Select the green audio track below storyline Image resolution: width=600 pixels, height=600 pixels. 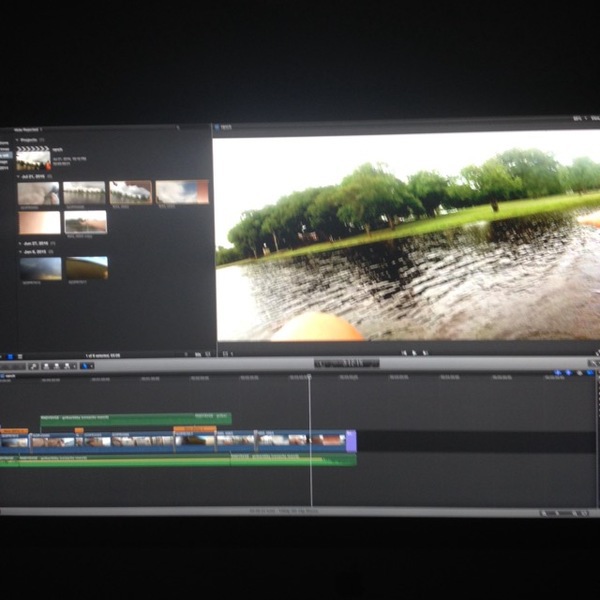[x=178, y=460]
